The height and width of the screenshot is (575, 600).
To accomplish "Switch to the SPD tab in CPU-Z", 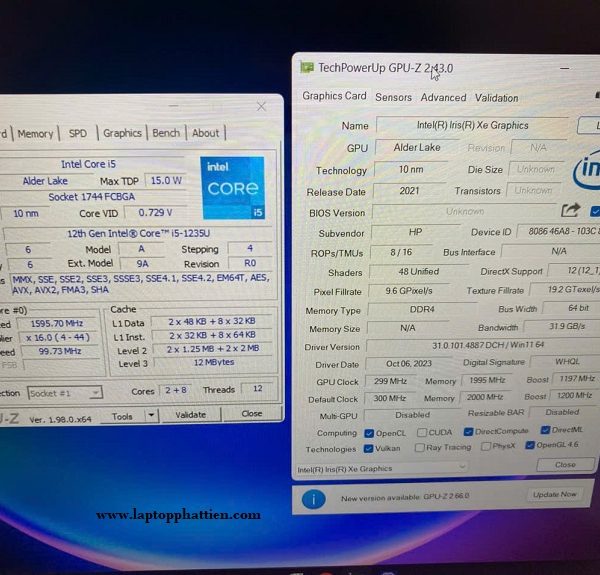I will coord(78,133).
